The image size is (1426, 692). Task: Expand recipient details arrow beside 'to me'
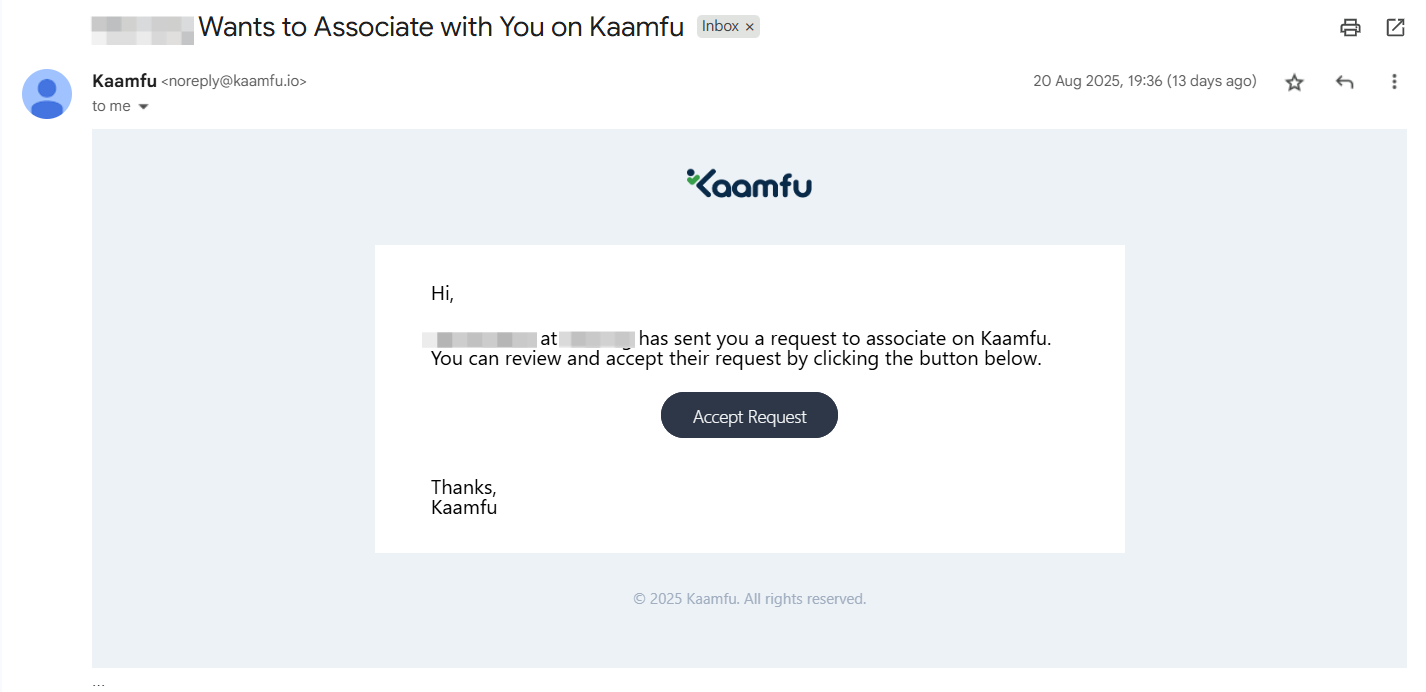coord(143,107)
